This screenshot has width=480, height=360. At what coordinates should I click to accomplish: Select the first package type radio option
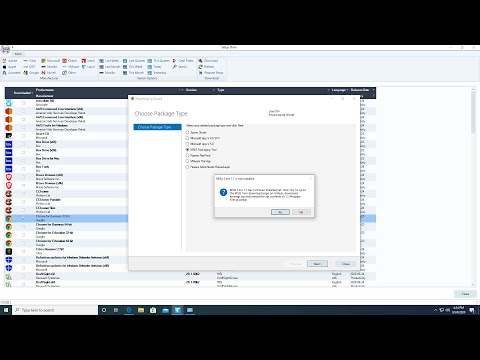(x=187, y=132)
